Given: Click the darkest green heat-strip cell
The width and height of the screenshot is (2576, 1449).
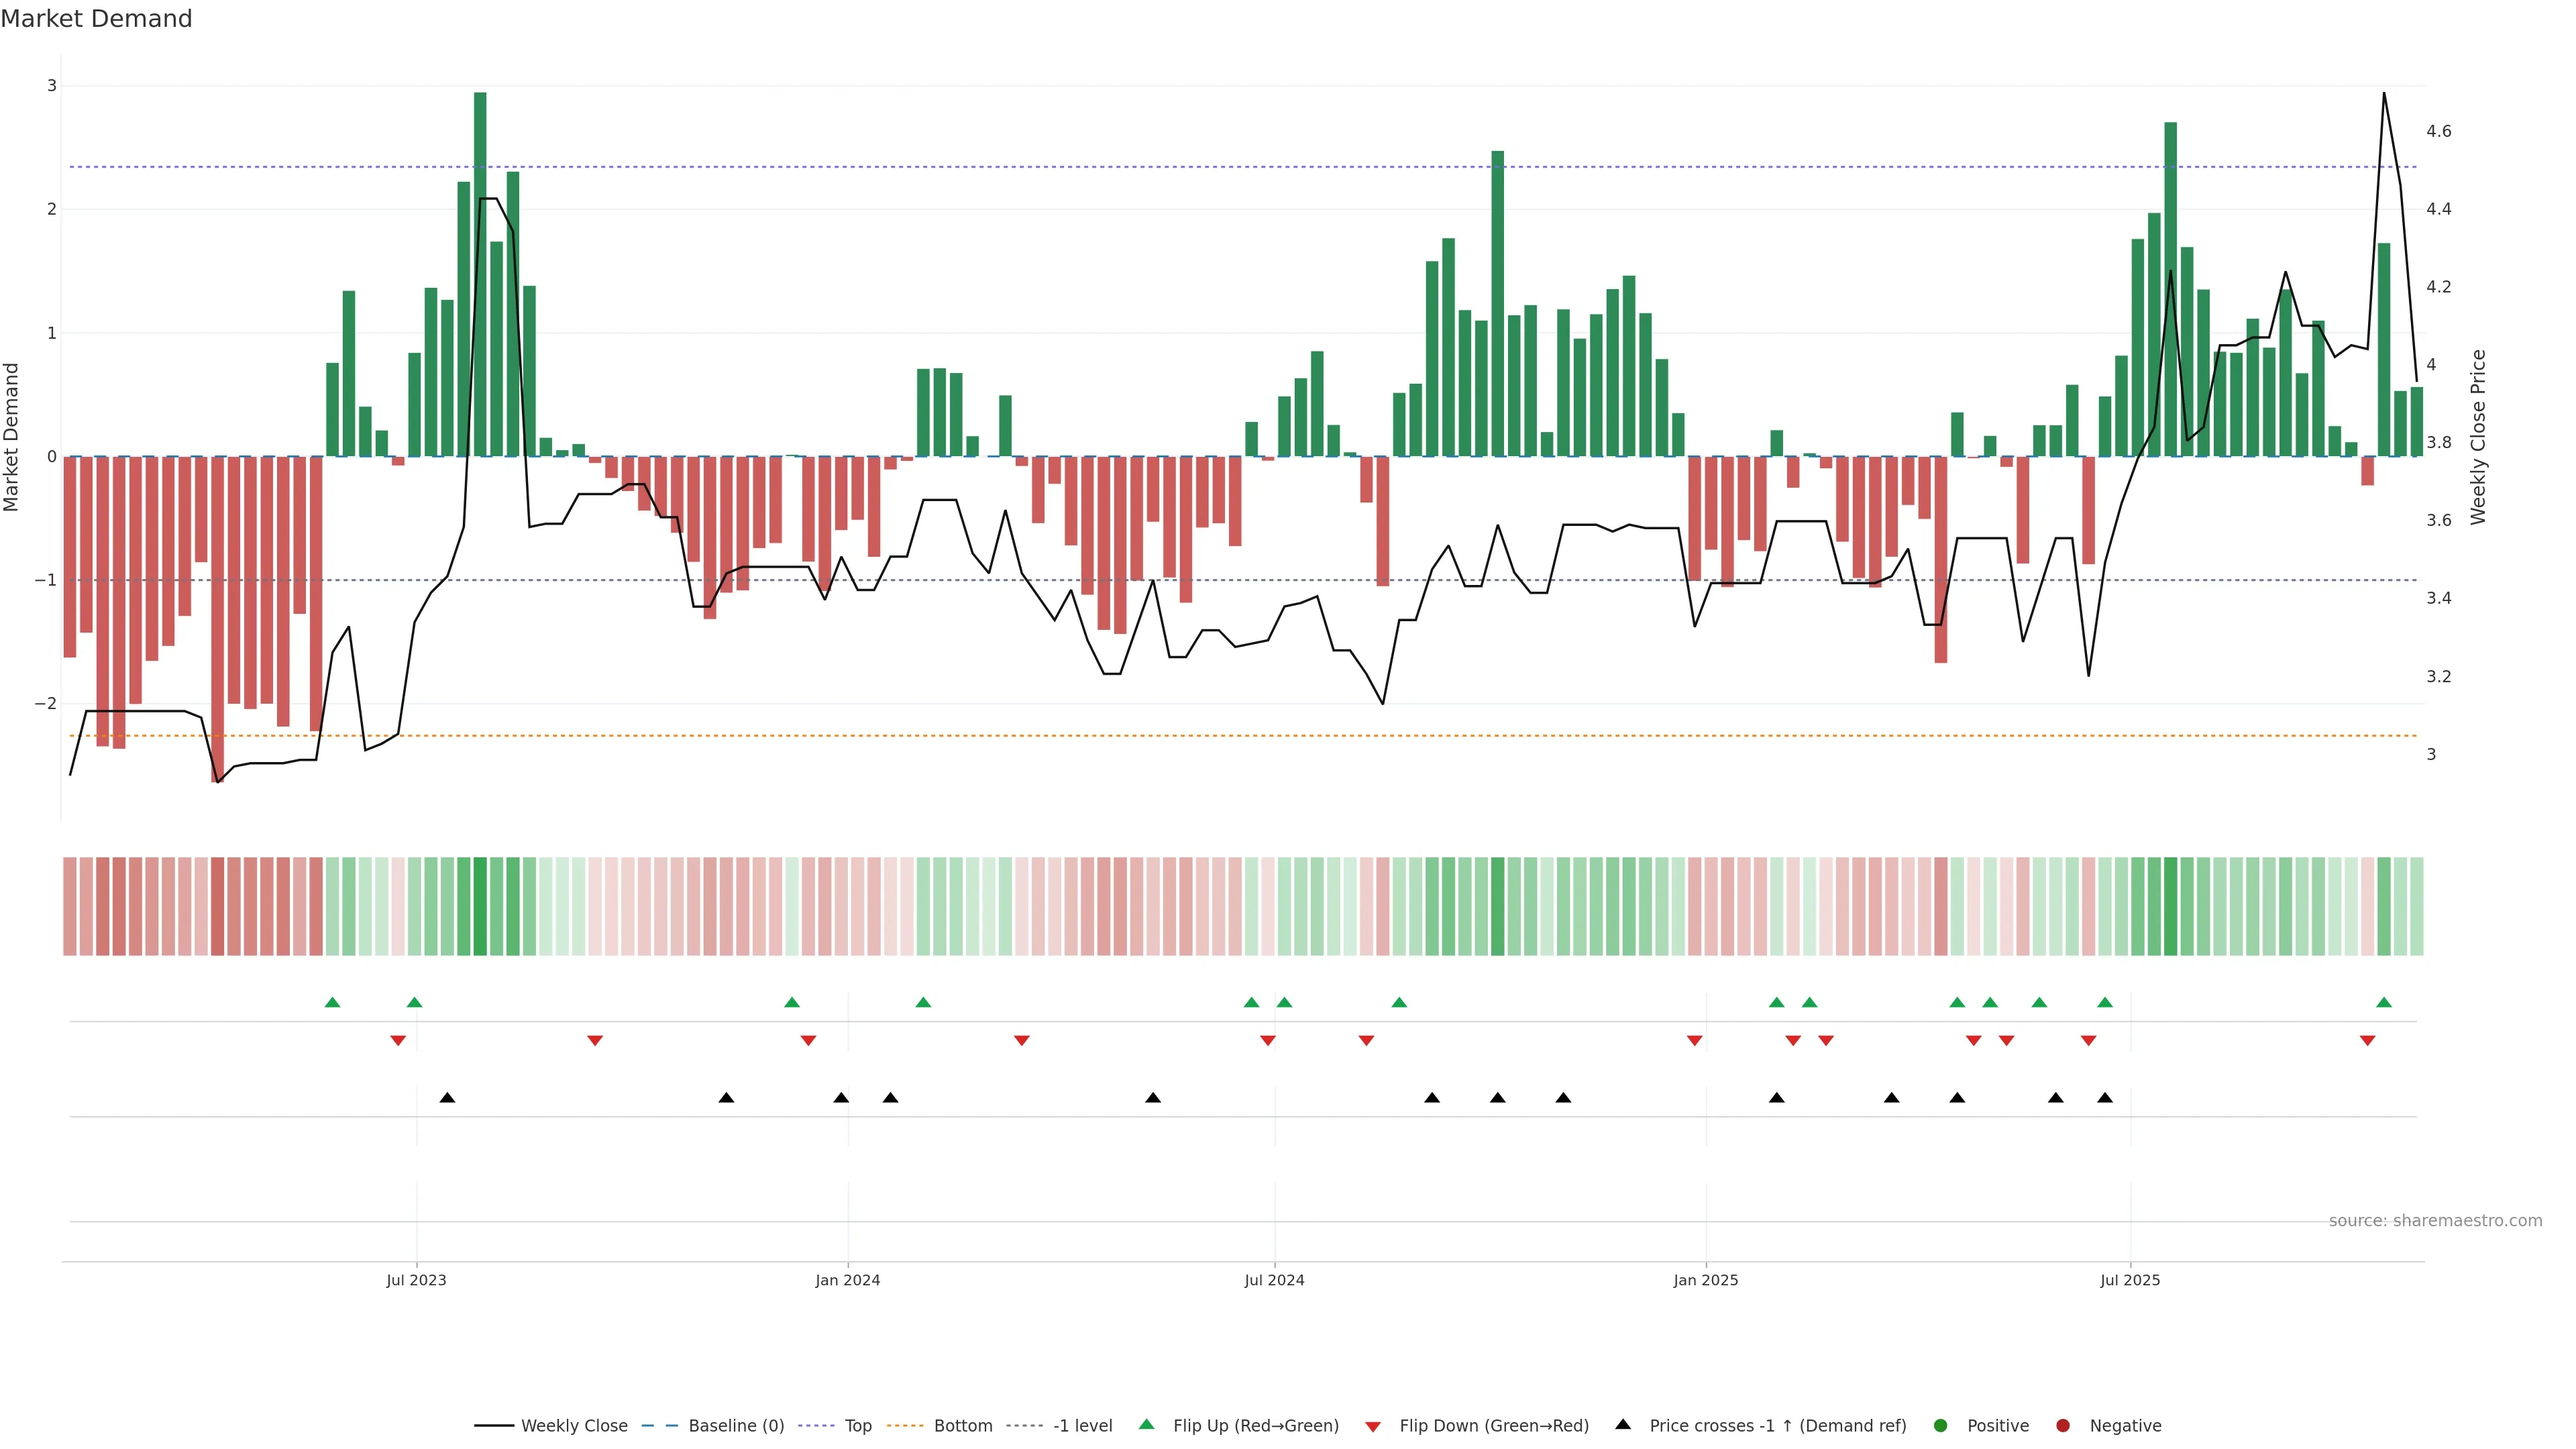Looking at the screenshot, I should 480,906.
